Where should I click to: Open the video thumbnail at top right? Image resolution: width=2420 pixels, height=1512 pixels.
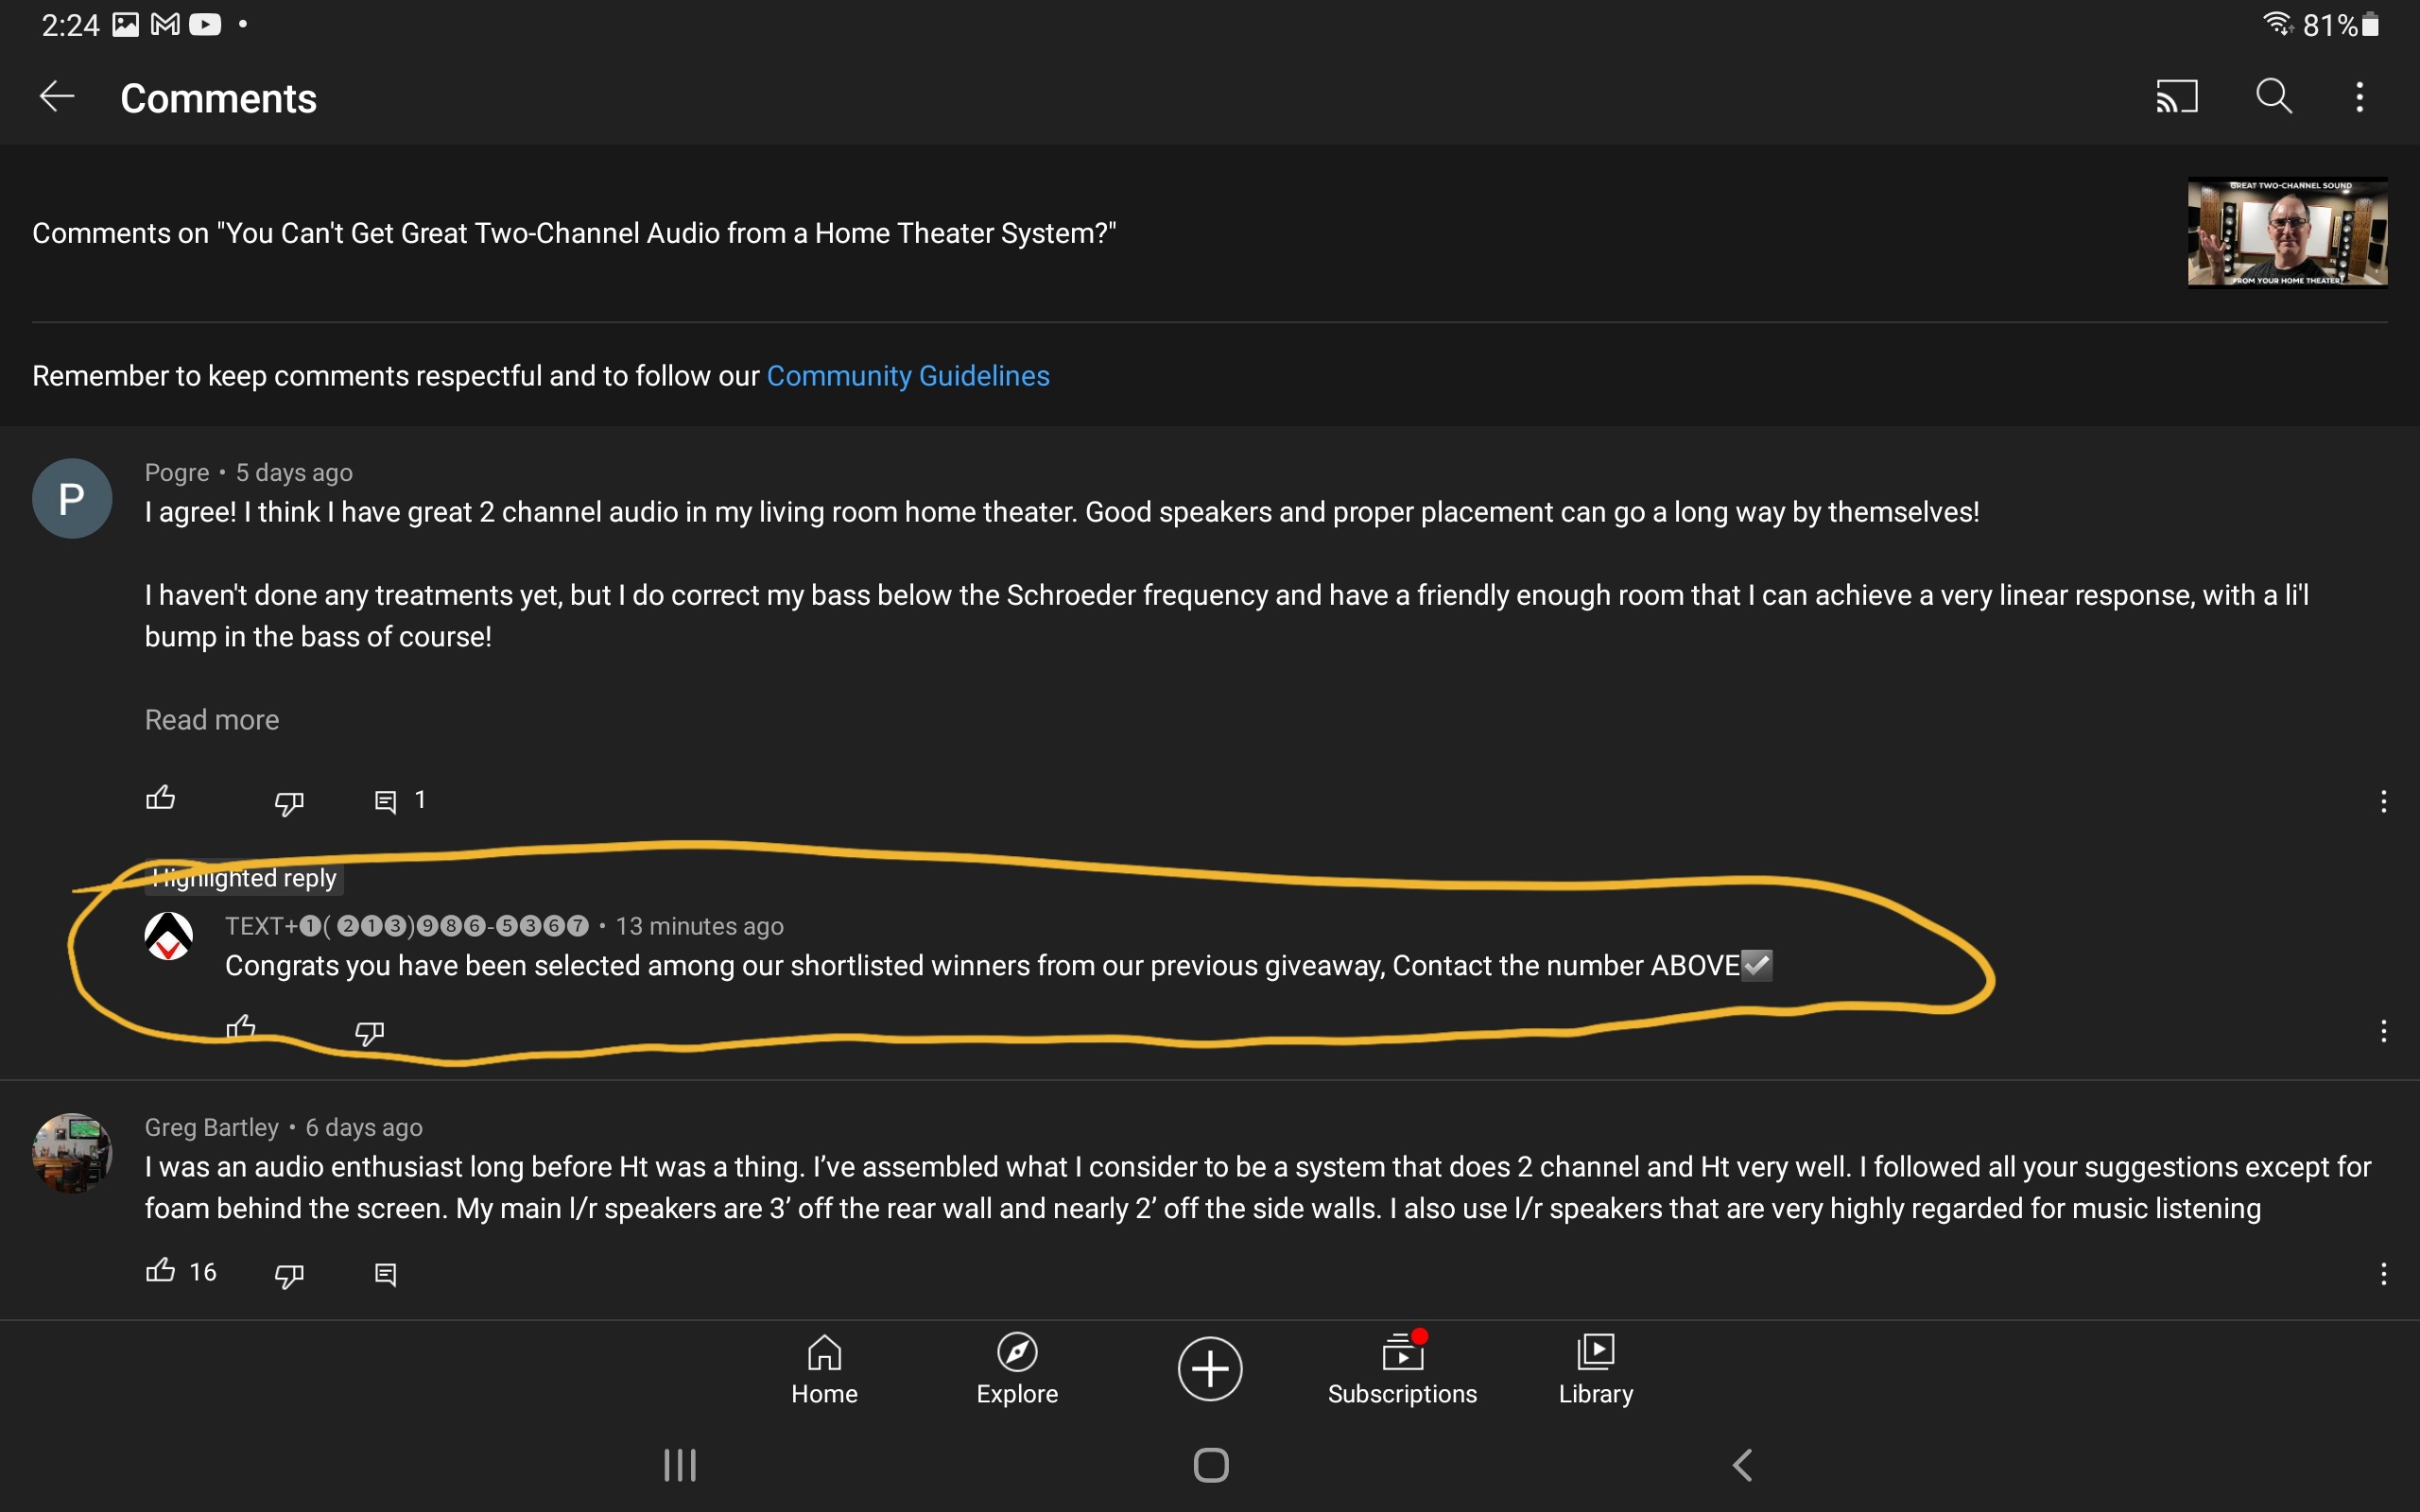(2287, 233)
